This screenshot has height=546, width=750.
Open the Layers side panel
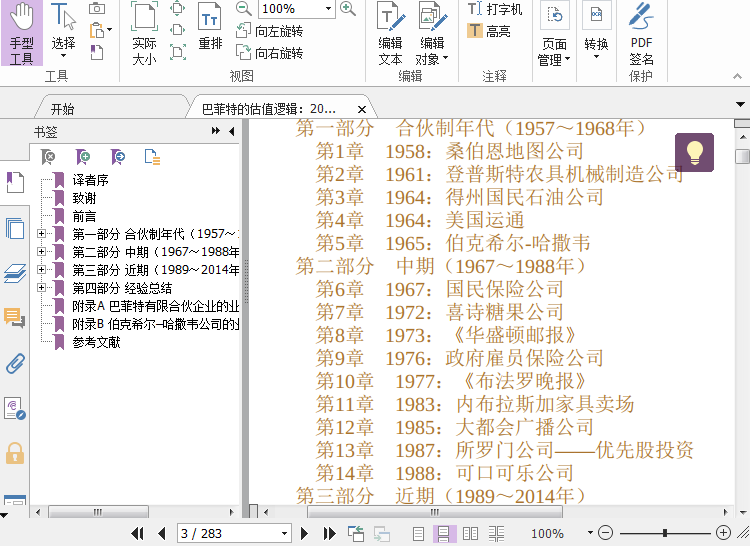click(x=15, y=273)
